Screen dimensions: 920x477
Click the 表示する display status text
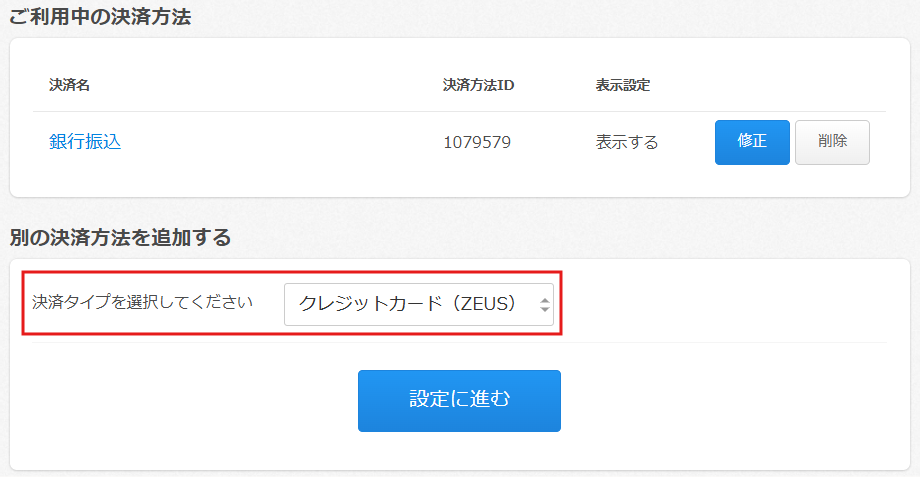[x=627, y=142]
